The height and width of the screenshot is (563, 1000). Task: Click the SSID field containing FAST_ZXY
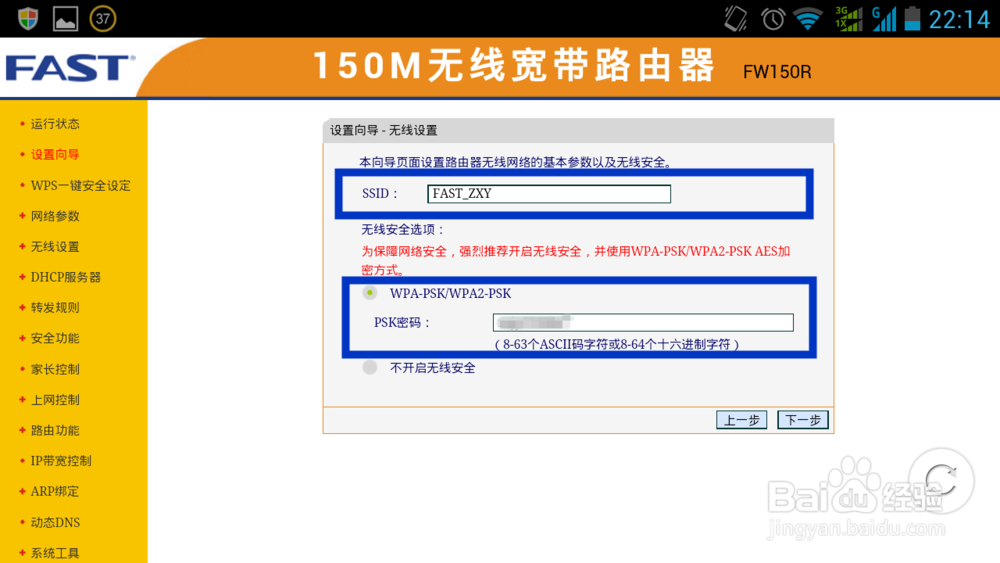(x=548, y=194)
